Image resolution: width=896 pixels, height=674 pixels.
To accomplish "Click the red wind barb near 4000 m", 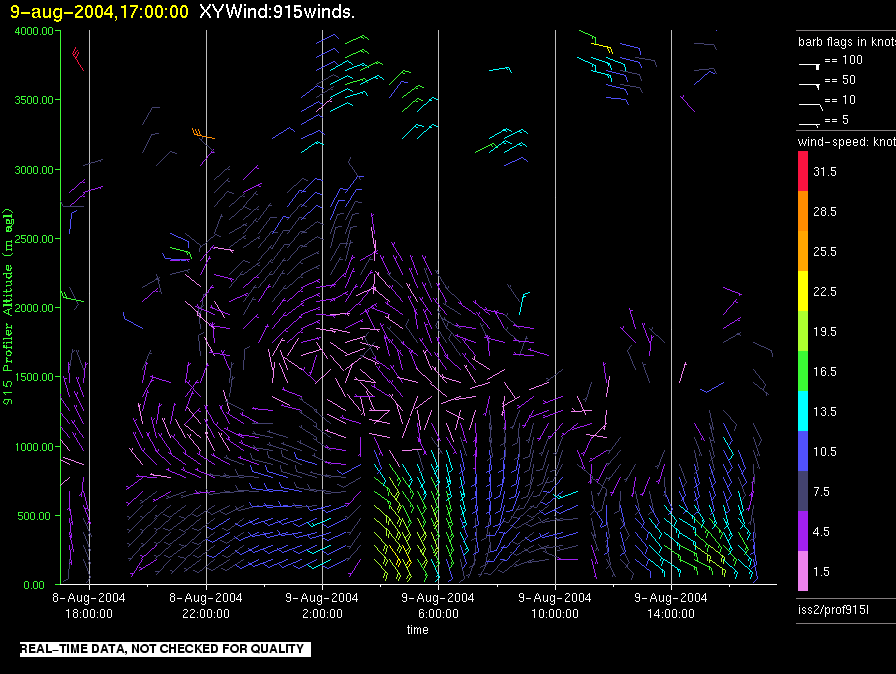I will coord(78,59).
